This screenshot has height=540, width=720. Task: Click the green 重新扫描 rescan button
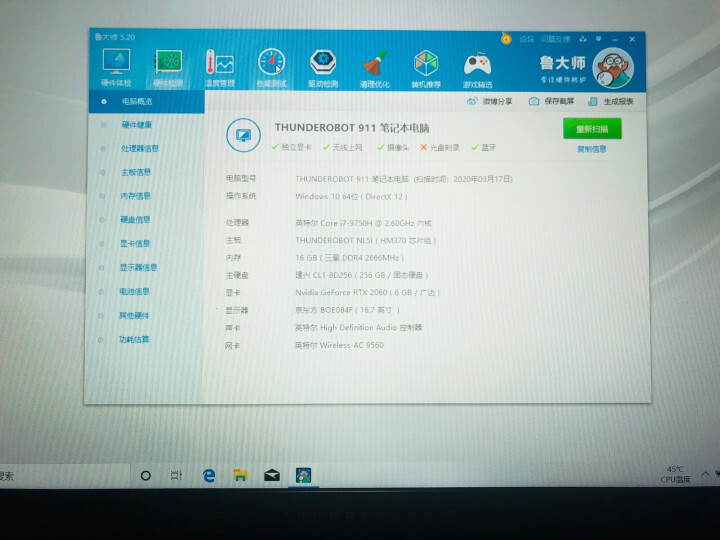[x=592, y=129]
